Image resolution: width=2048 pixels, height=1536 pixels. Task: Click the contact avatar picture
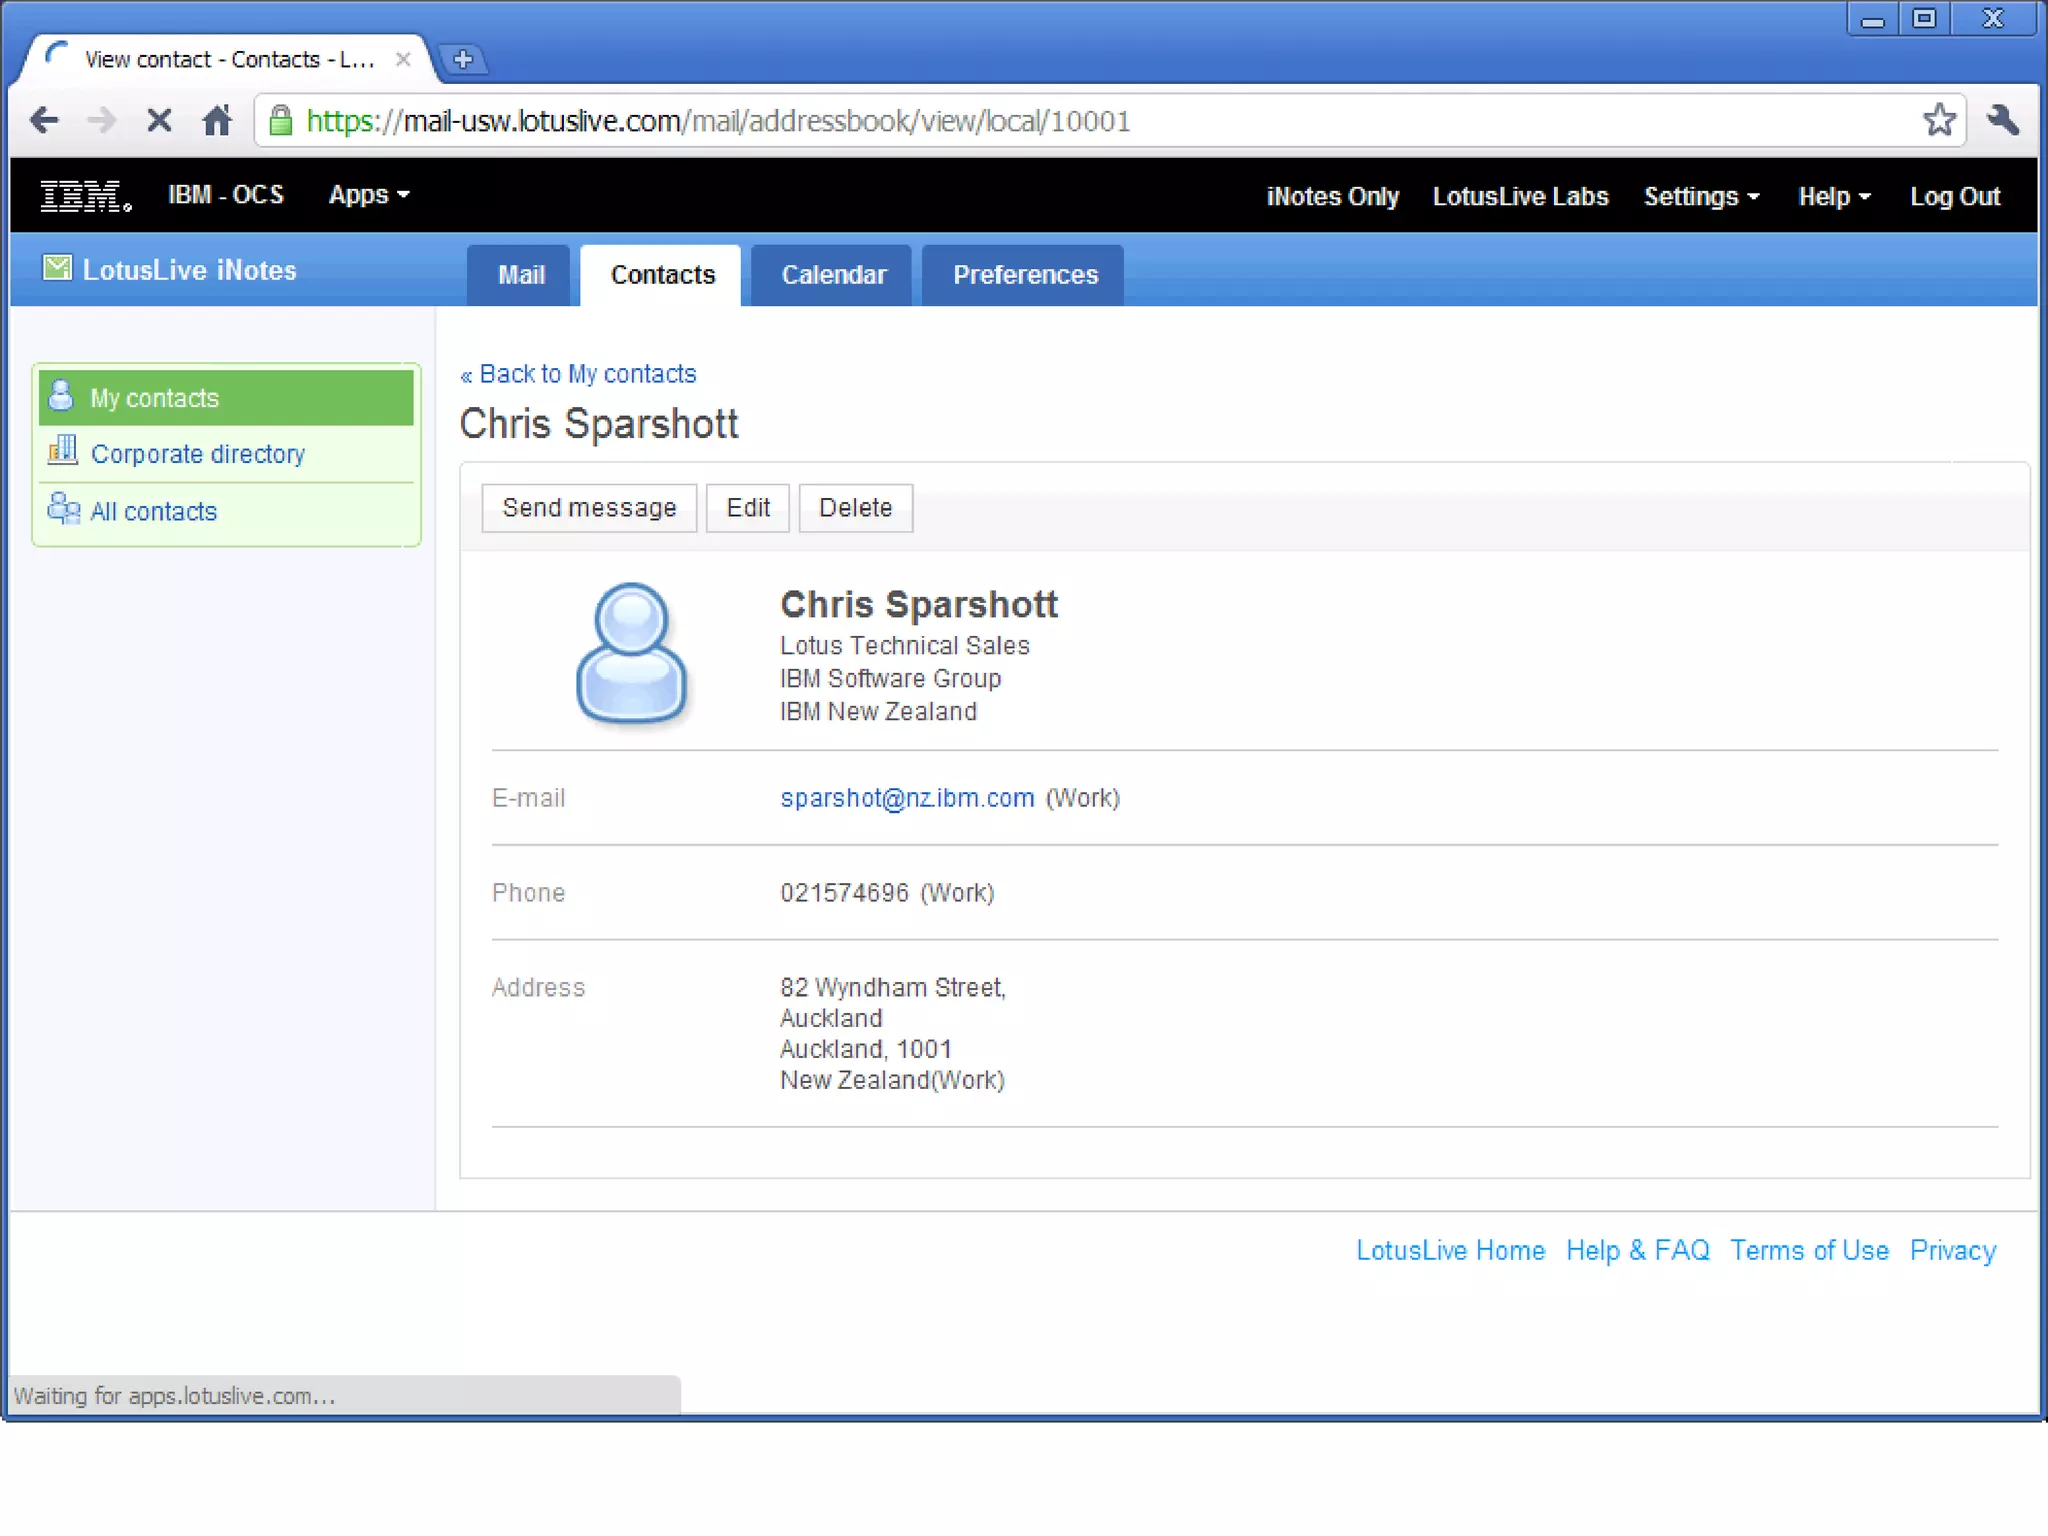point(631,652)
